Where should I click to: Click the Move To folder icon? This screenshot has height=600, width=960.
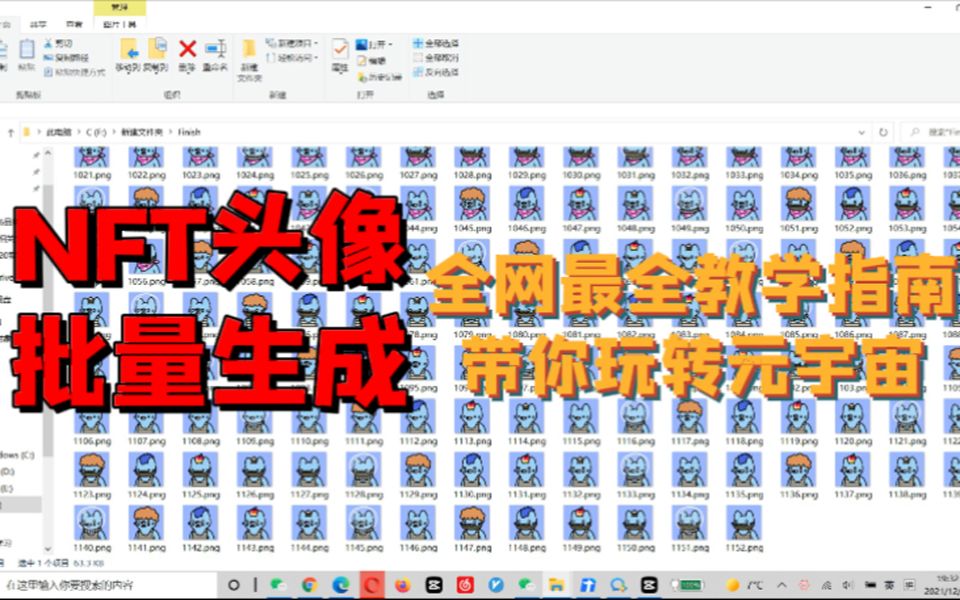coord(129,50)
